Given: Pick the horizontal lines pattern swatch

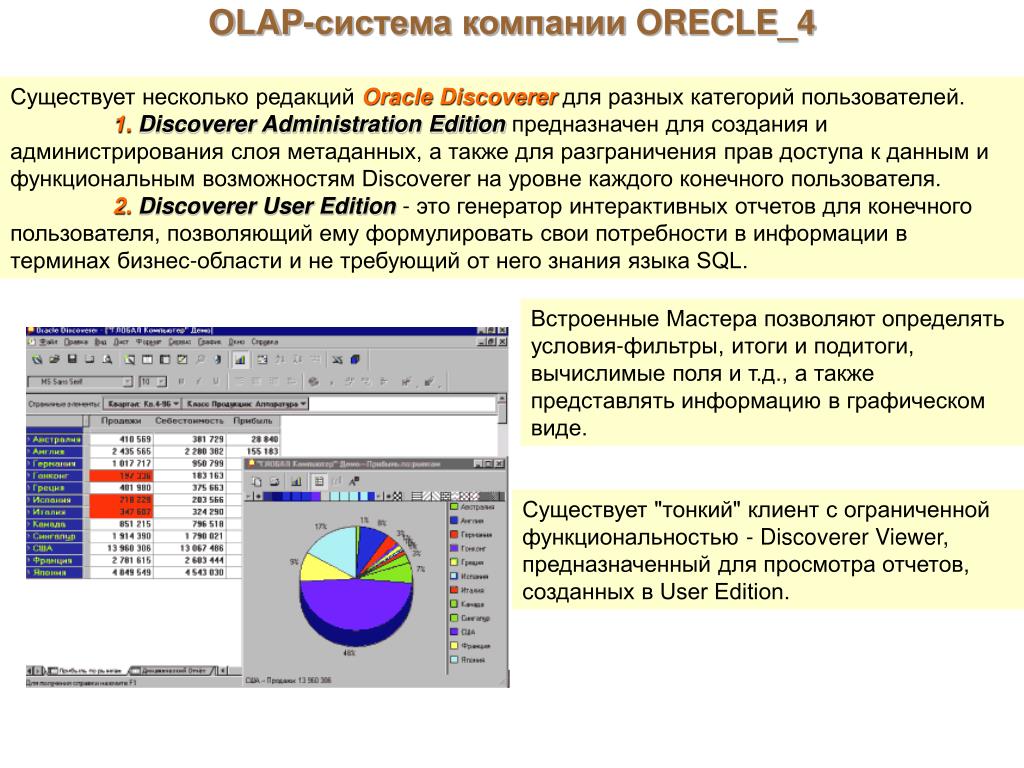Looking at the screenshot, I should (417, 496).
